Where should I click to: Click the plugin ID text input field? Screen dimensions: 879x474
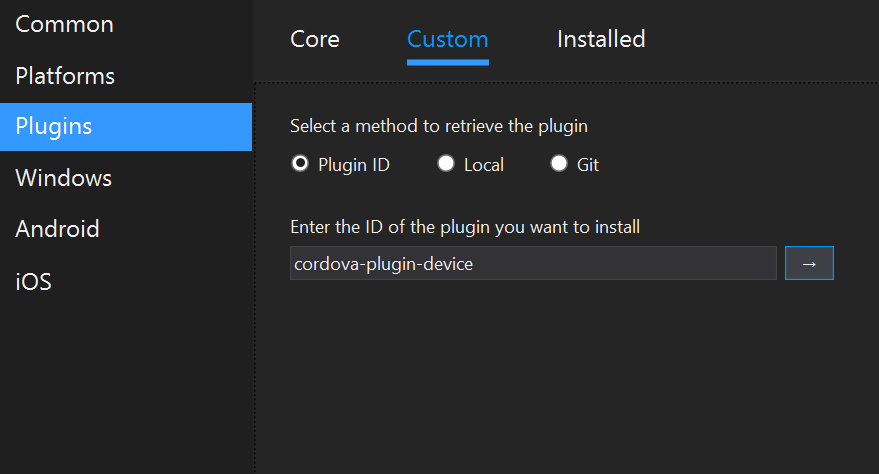[x=532, y=263]
